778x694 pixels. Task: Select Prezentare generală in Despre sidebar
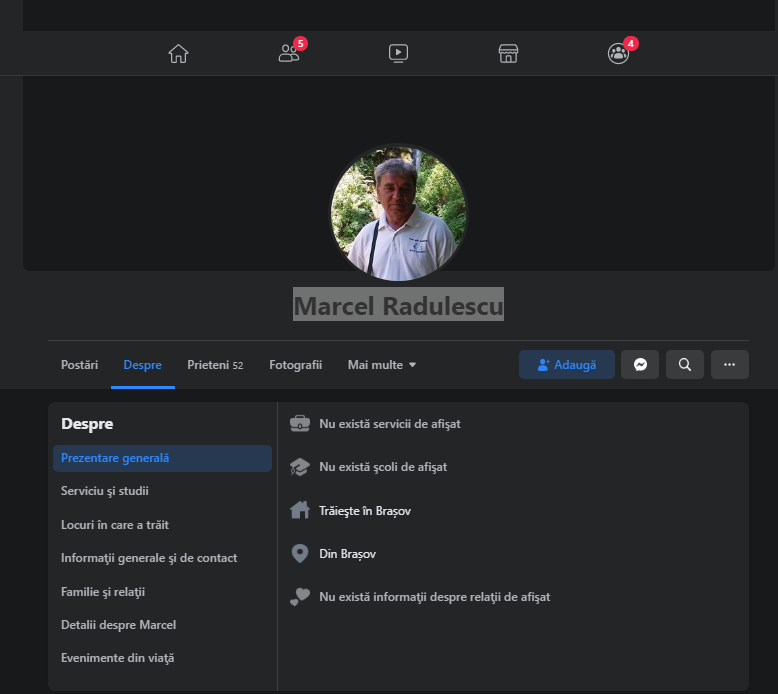click(x=162, y=458)
